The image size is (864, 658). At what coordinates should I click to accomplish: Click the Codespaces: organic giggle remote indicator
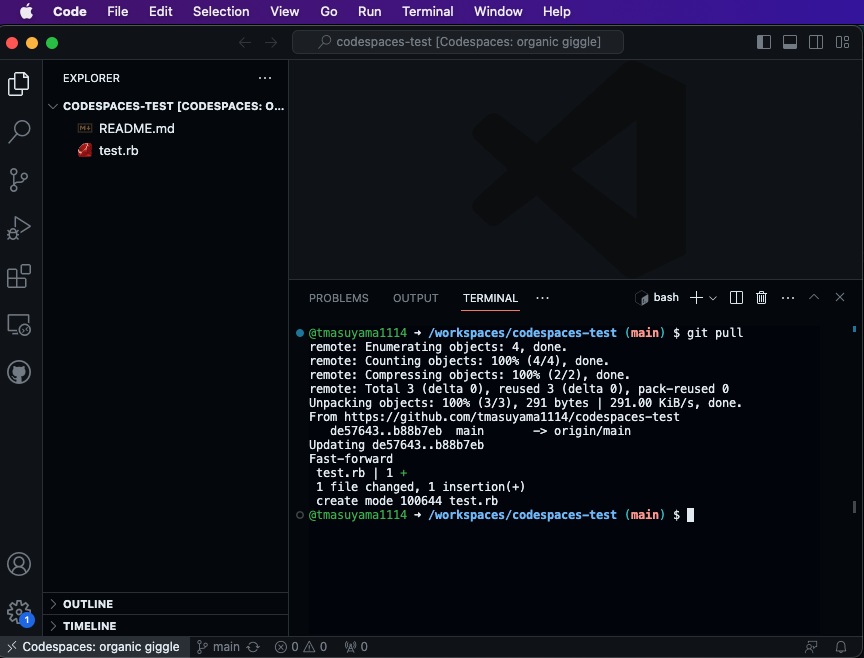tap(91, 647)
